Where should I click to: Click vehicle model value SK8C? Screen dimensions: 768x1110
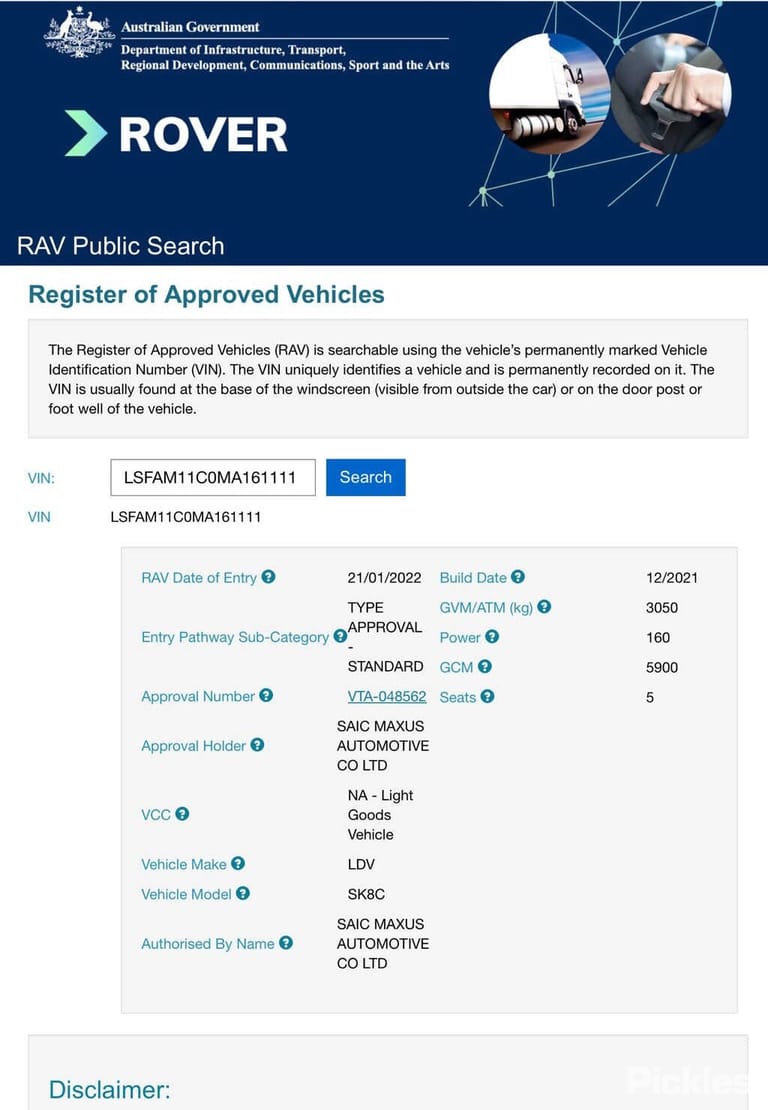point(366,894)
